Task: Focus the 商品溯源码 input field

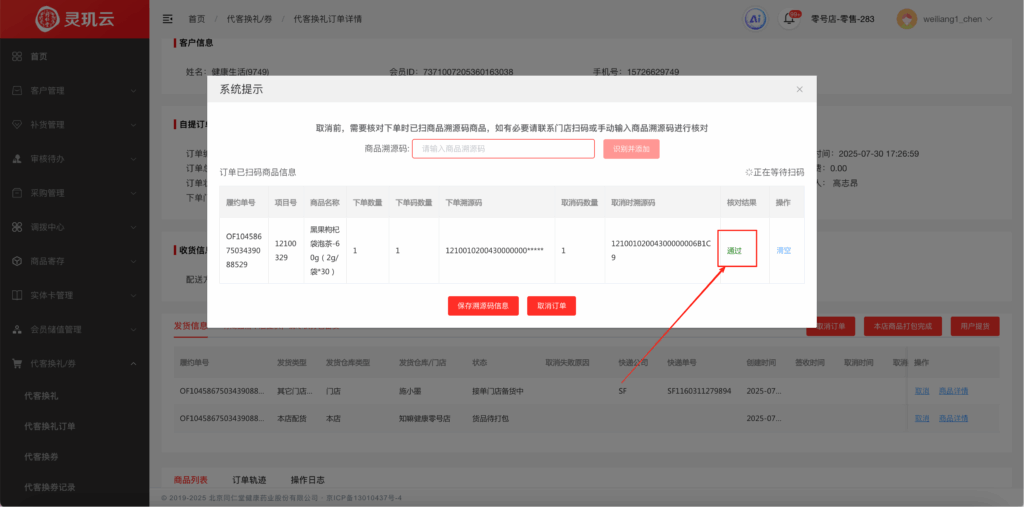Action: [x=503, y=148]
